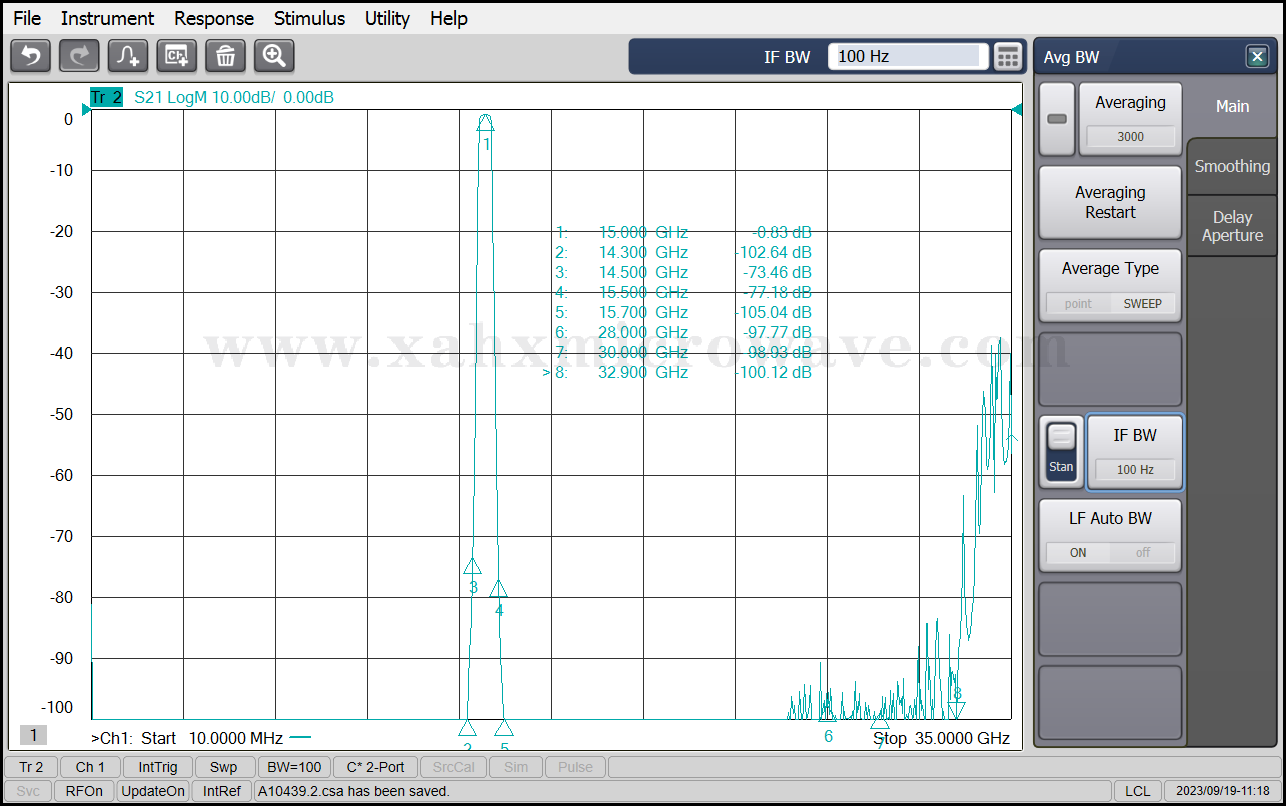The height and width of the screenshot is (806, 1286).
Task: Open the numeric keypad next to IF BW
Action: (x=1008, y=57)
